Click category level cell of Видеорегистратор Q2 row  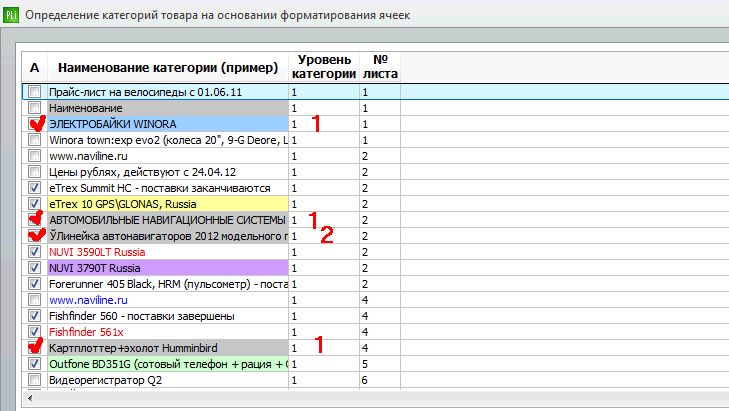(x=324, y=380)
